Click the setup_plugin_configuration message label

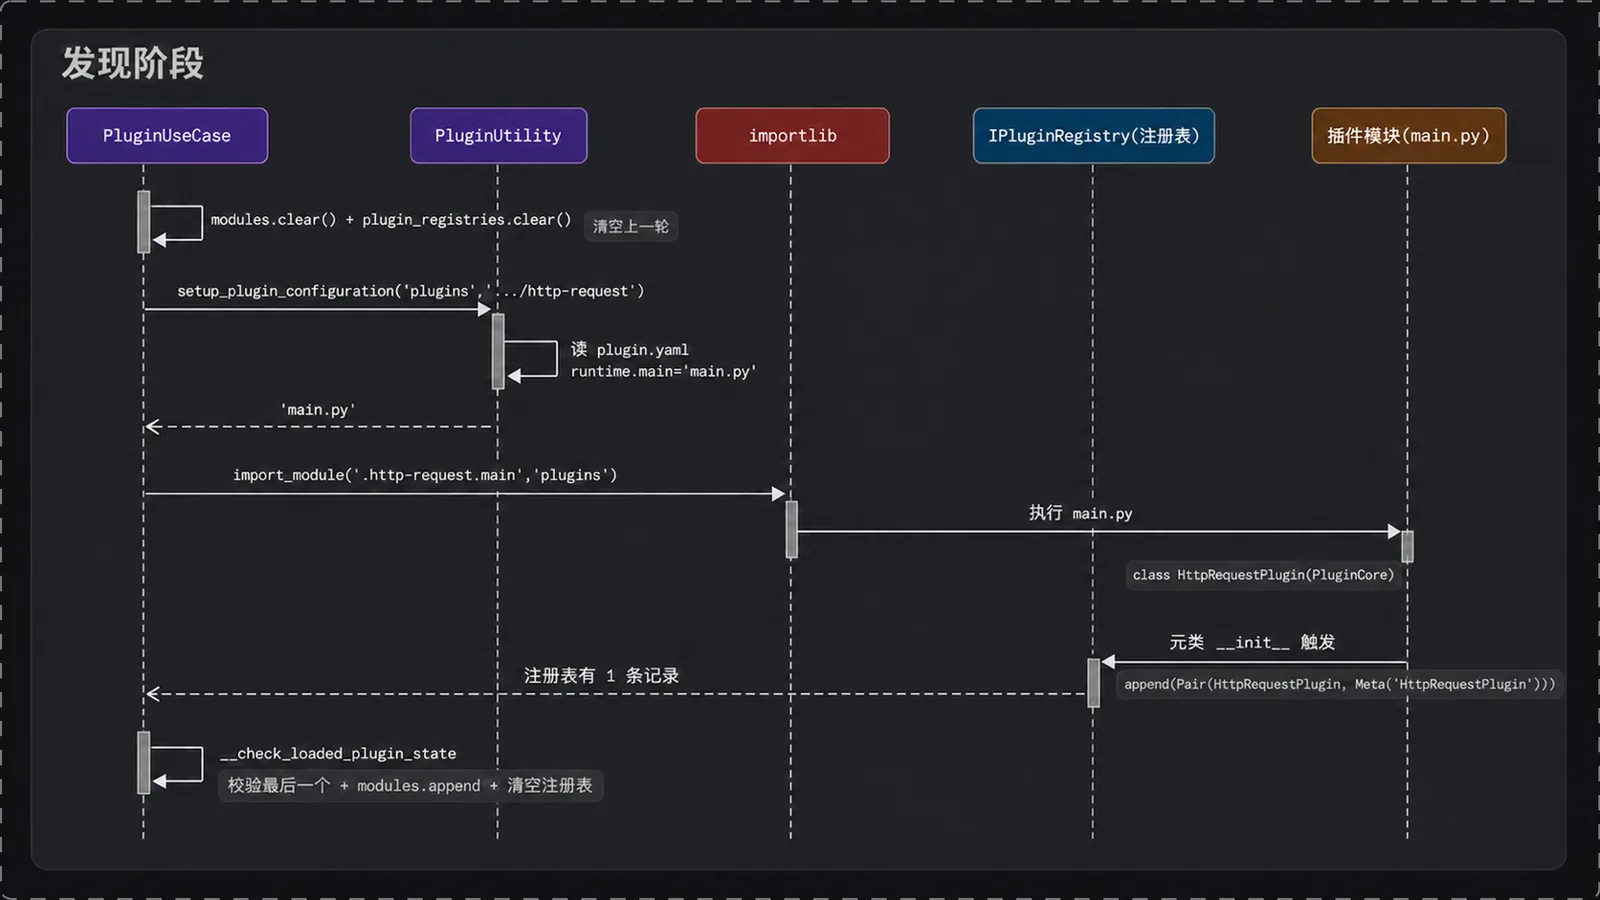411,291
